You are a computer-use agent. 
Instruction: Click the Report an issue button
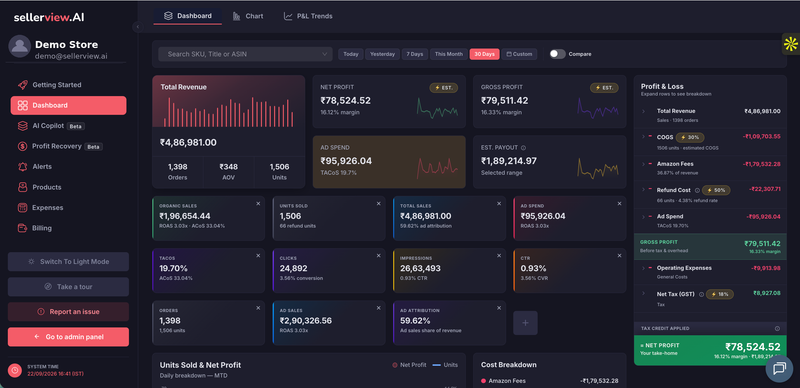point(68,311)
